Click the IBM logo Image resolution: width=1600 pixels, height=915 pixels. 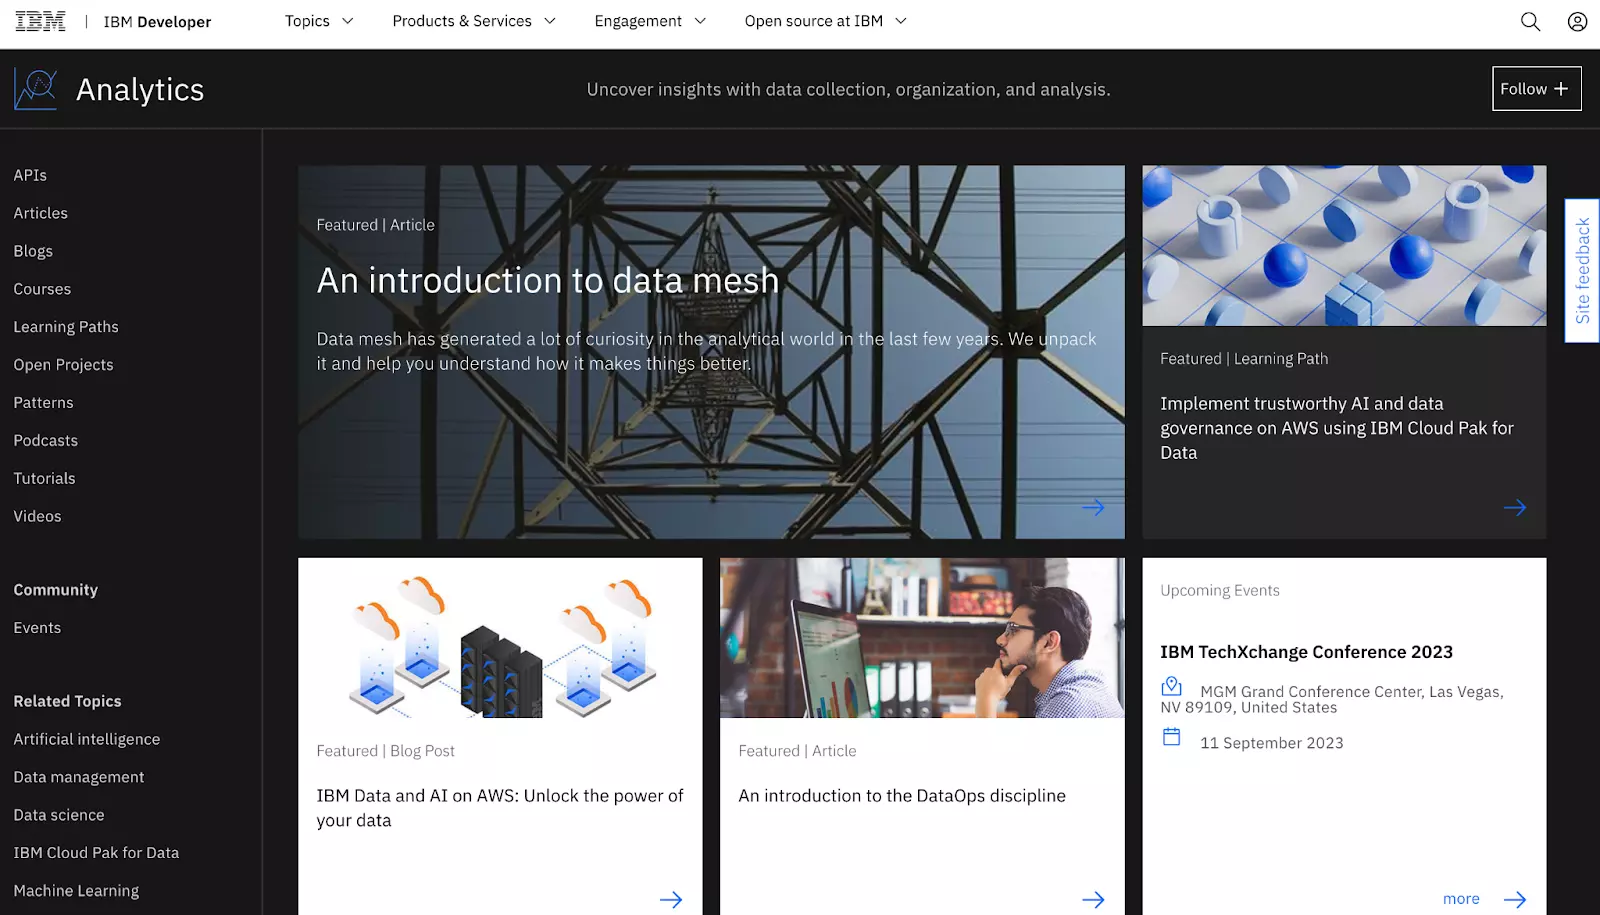(39, 20)
